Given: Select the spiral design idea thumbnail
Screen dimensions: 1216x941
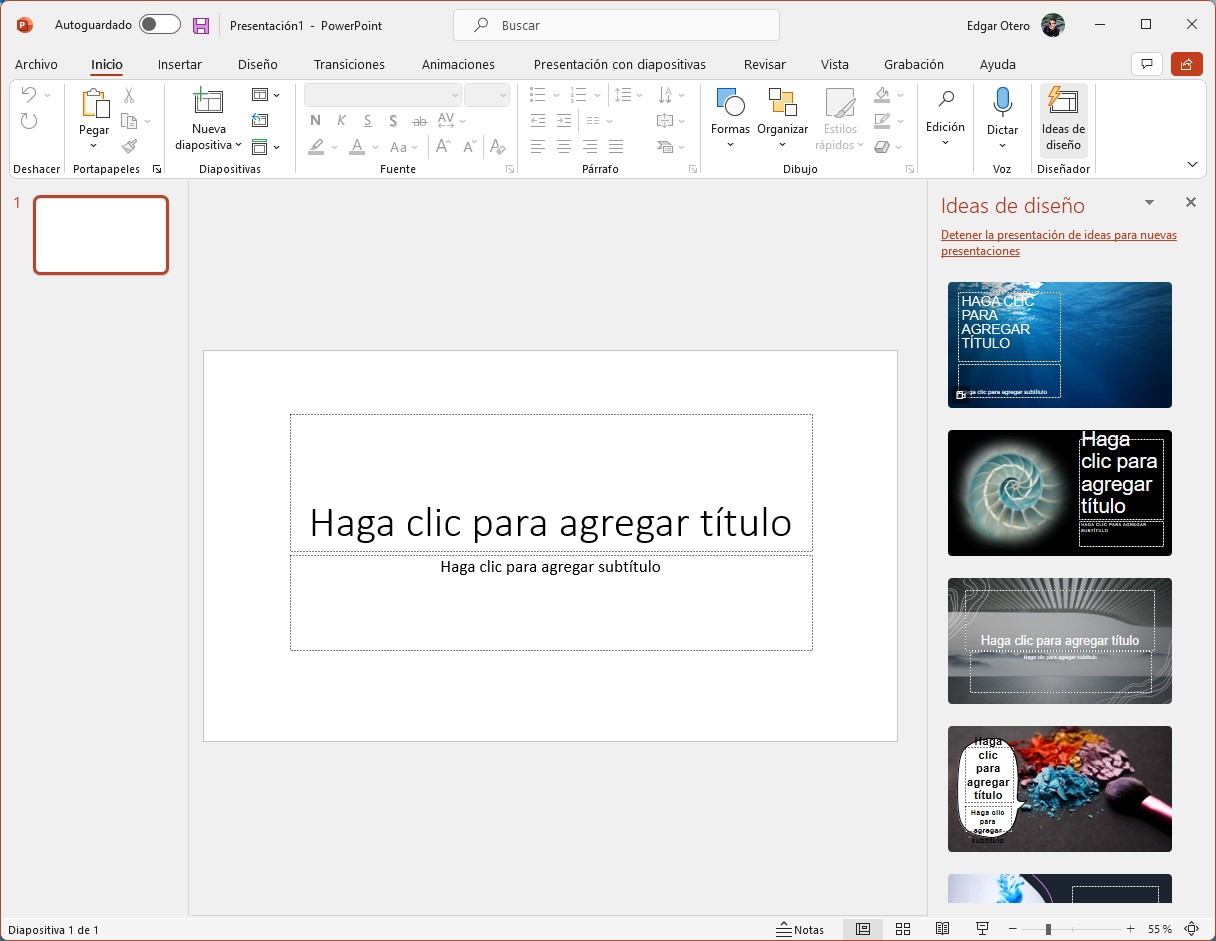Looking at the screenshot, I should (1059, 492).
